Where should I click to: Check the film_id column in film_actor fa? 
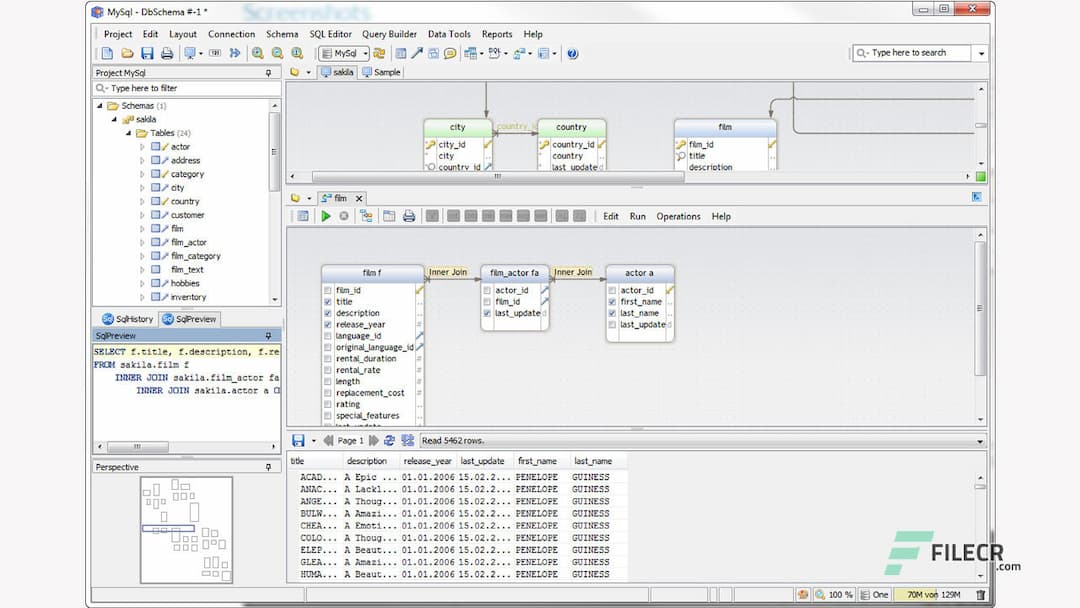point(487,301)
